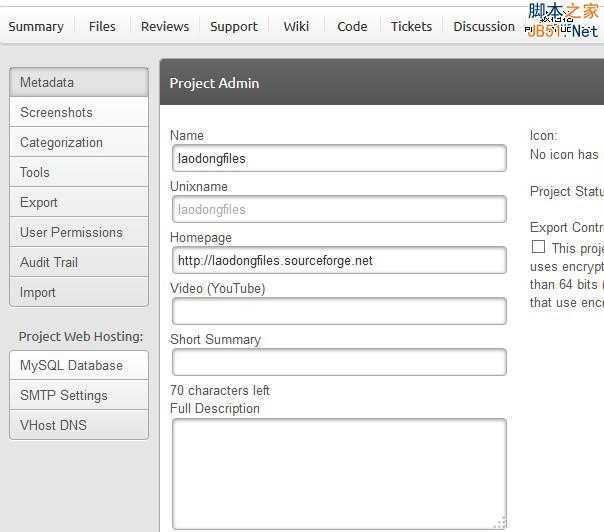Click inside the Full Description textarea

coord(339,474)
